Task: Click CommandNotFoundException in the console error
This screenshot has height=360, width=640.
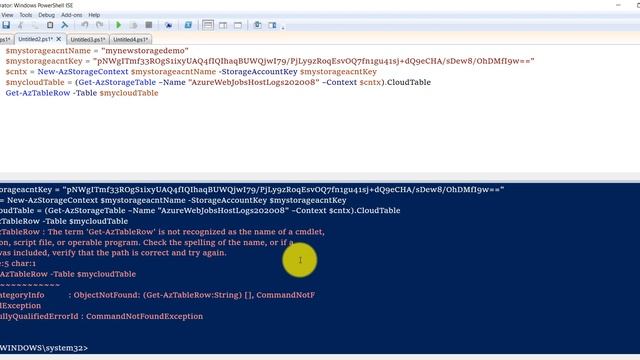Action: click(x=144, y=316)
